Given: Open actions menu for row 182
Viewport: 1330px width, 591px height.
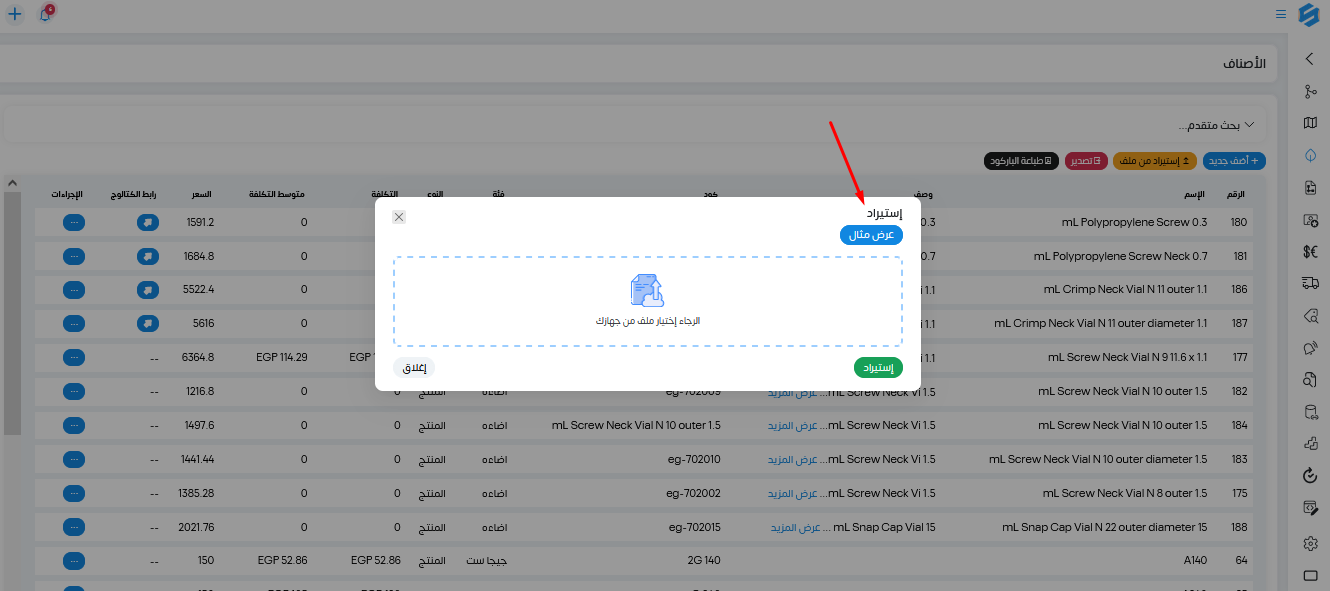Looking at the screenshot, I should tap(73, 391).
